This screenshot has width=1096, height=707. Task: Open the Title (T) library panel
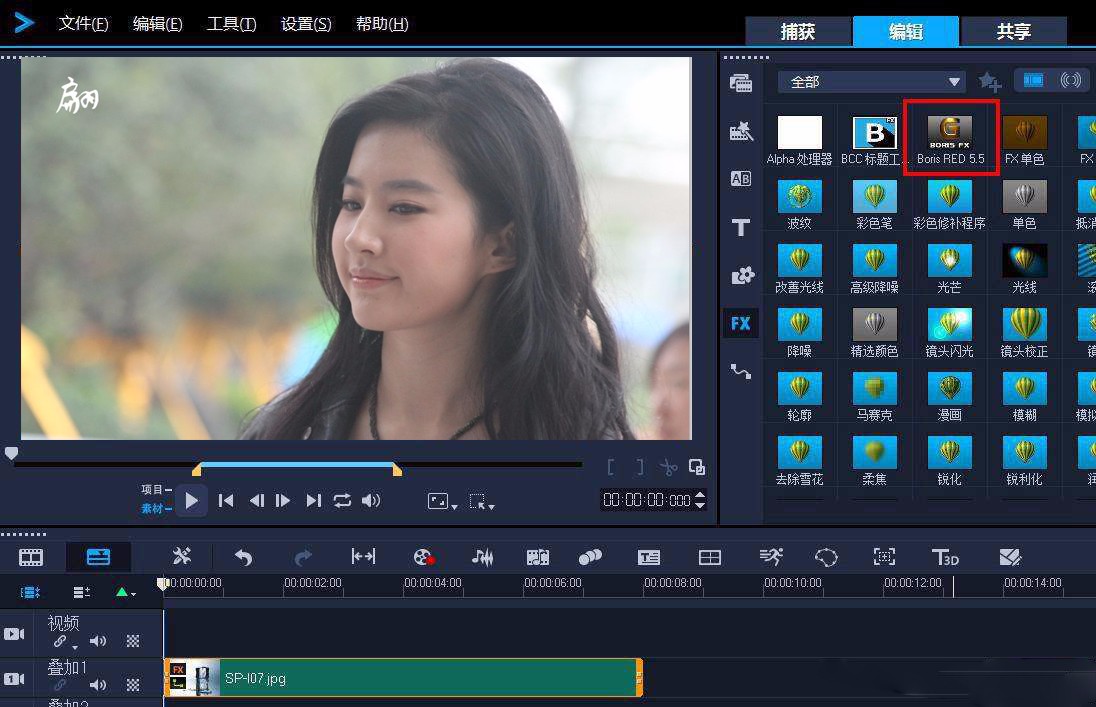(741, 228)
